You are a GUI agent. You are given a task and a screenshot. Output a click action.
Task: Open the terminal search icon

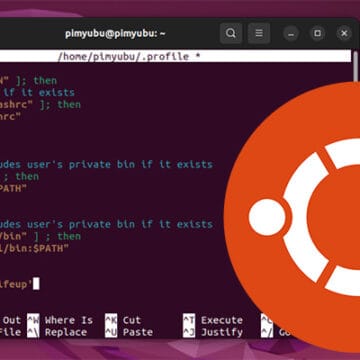tap(231, 33)
